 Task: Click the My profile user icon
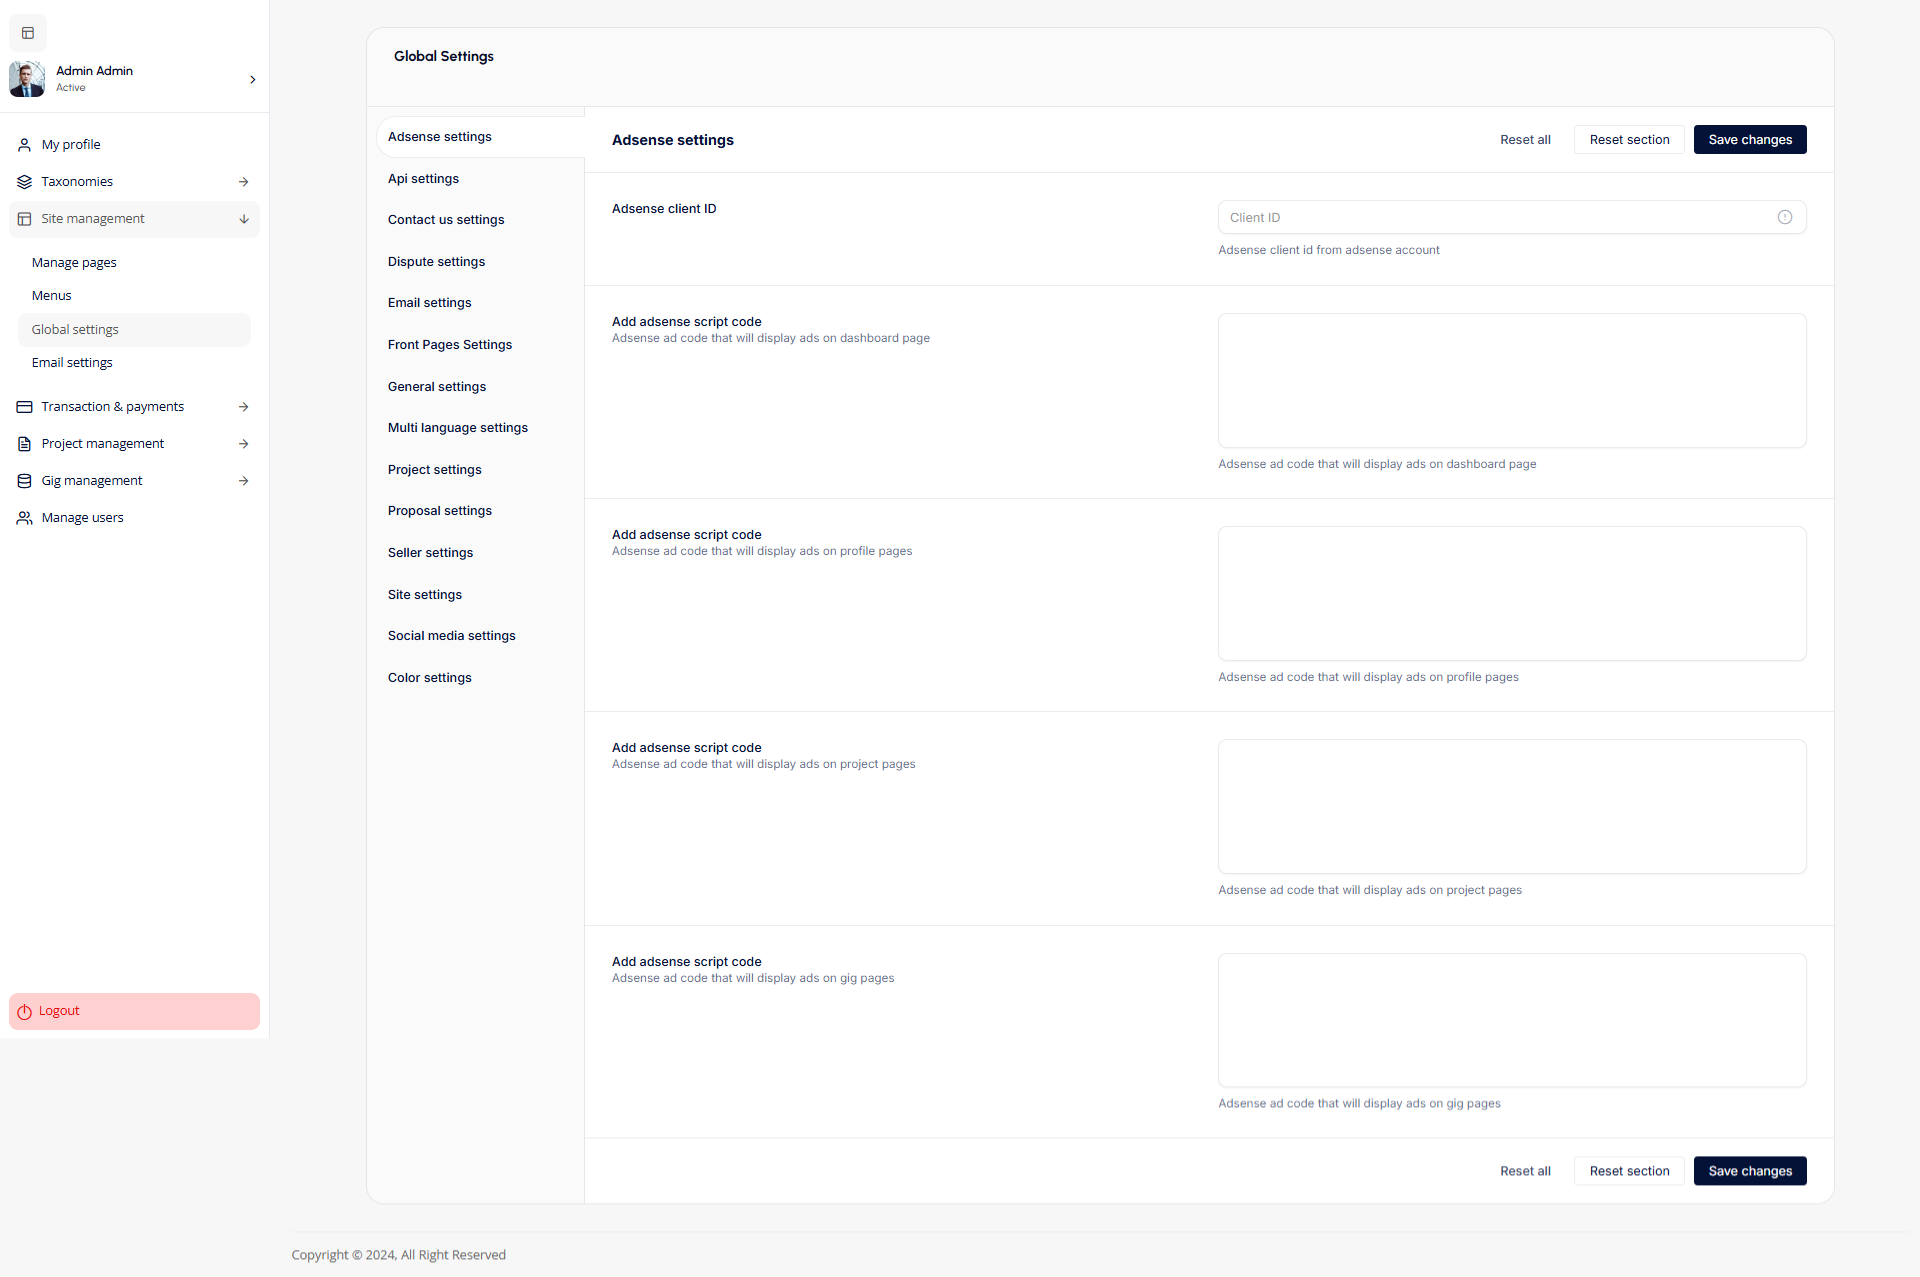tap(25, 145)
